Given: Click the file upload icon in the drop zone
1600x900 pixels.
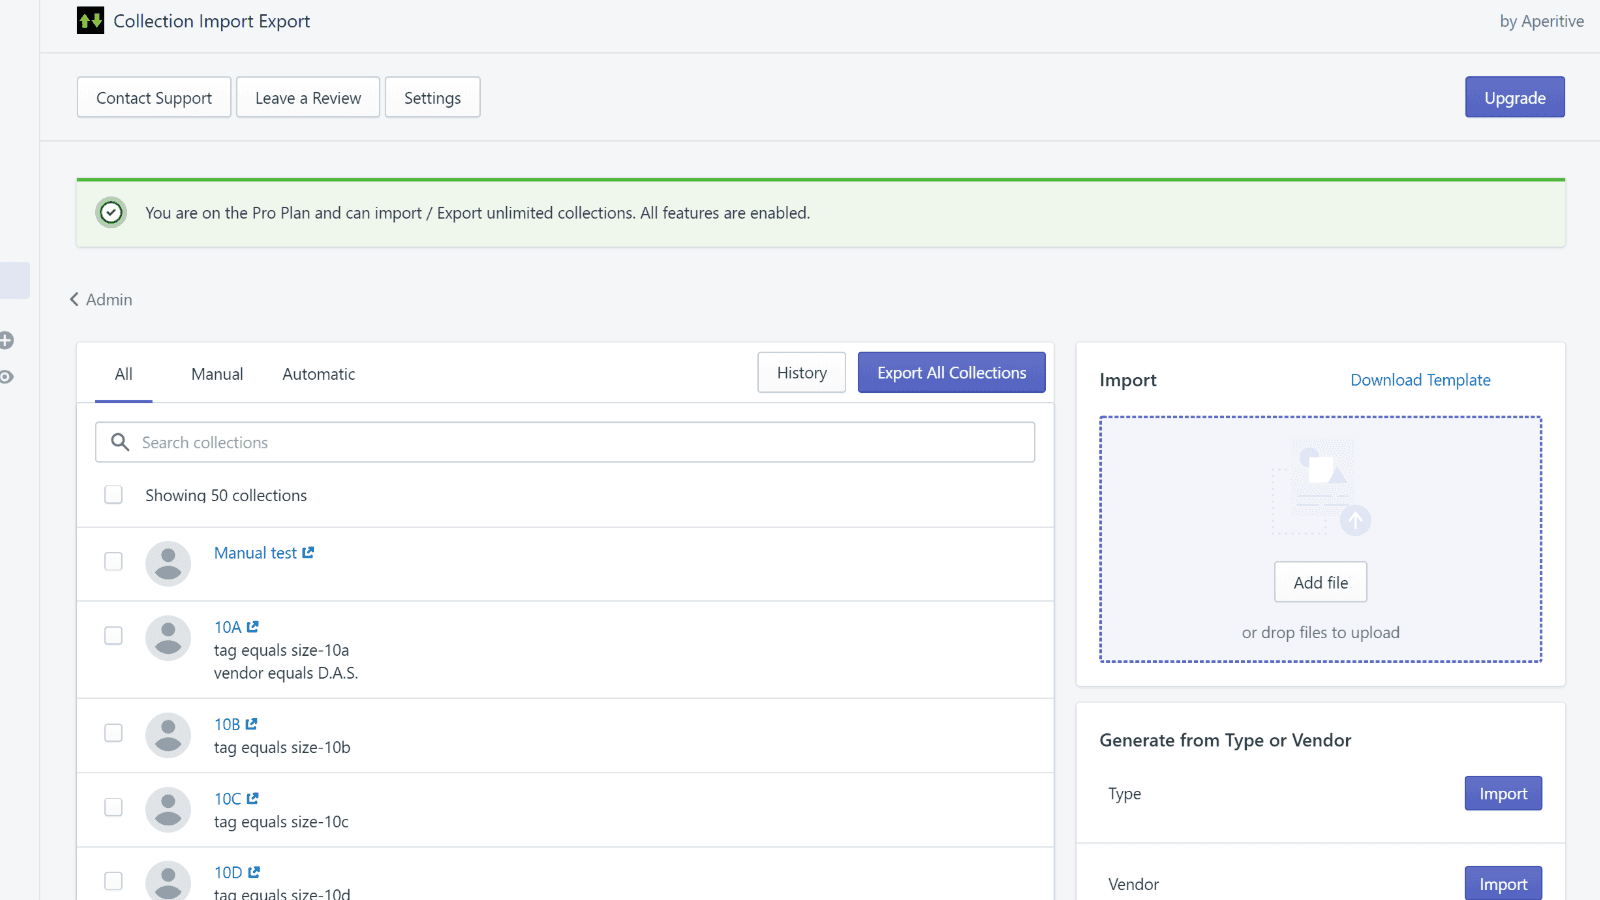Looking at the screenshot, I should click(1320, 487).
